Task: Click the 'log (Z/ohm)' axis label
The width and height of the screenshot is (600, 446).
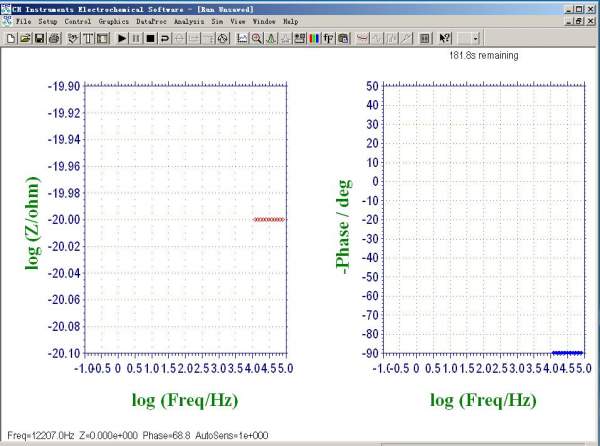Action: pos(33,223)
